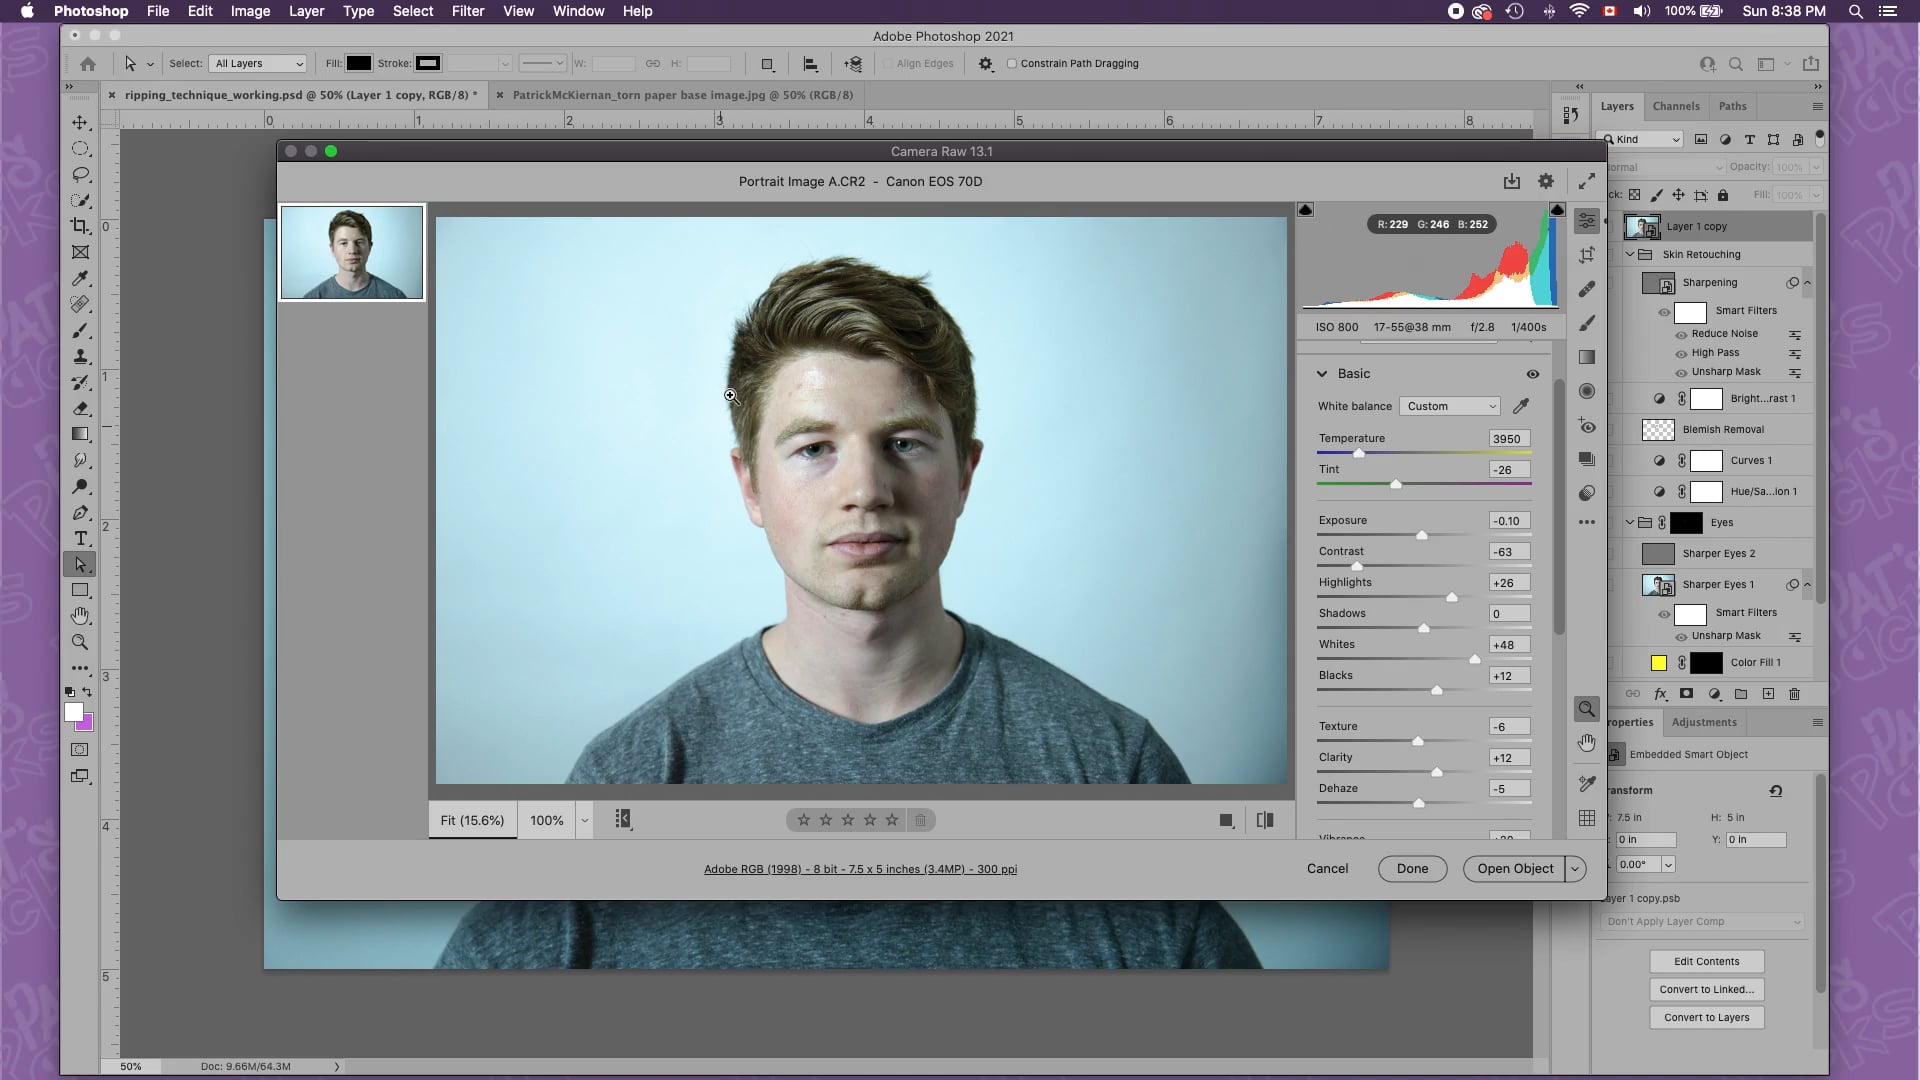Click the Open Object button
This screenshot has width=1920, height=1080.
pos(1515,869)
